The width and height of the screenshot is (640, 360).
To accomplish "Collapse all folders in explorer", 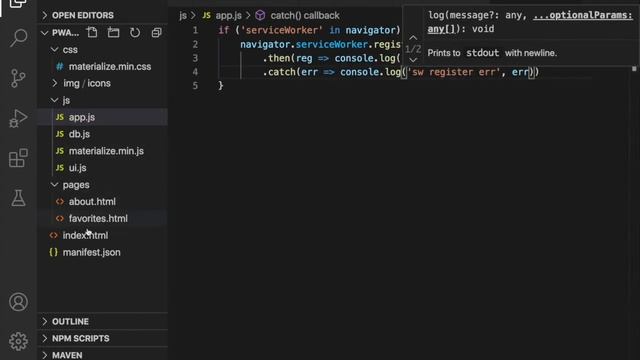I will pyautogui.click(x=156, y=32).
